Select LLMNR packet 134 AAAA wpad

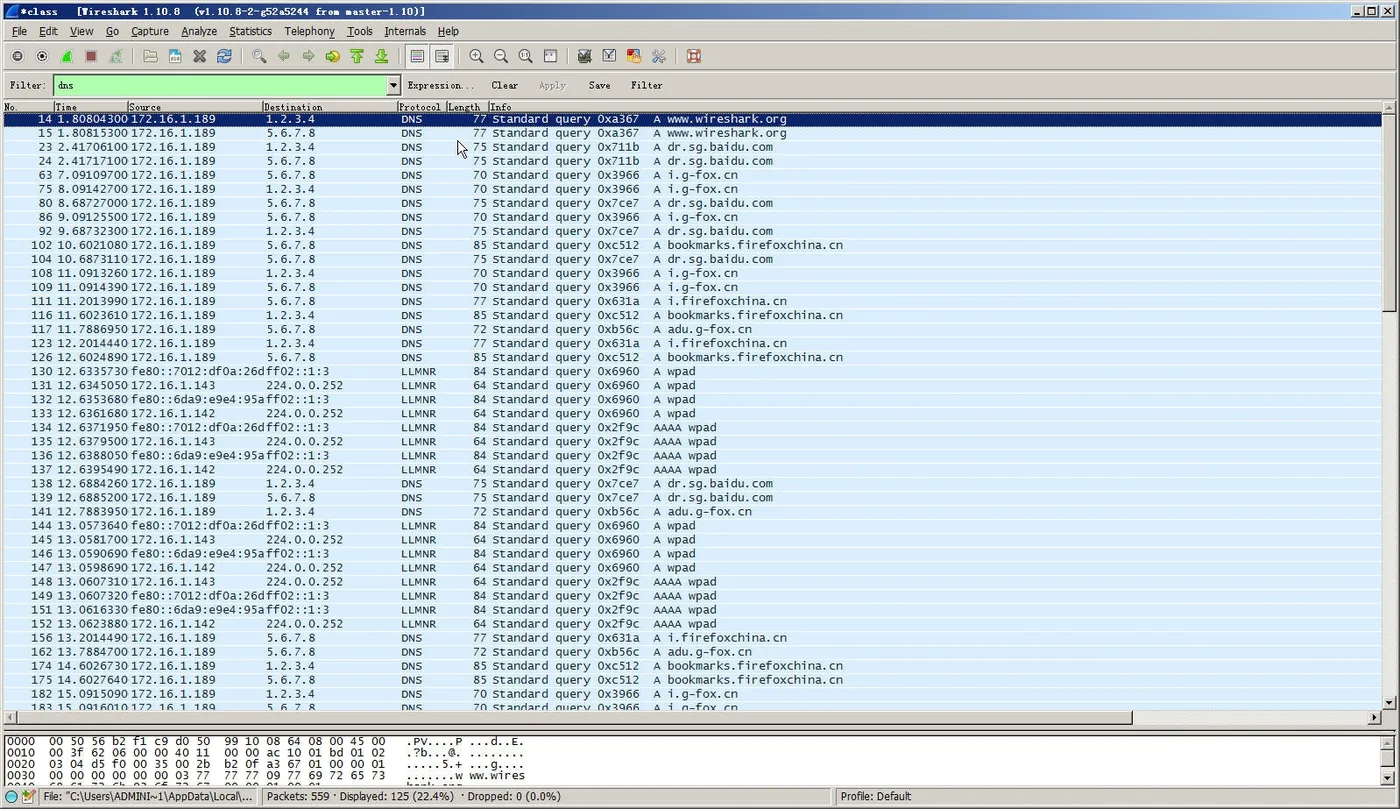692,427
